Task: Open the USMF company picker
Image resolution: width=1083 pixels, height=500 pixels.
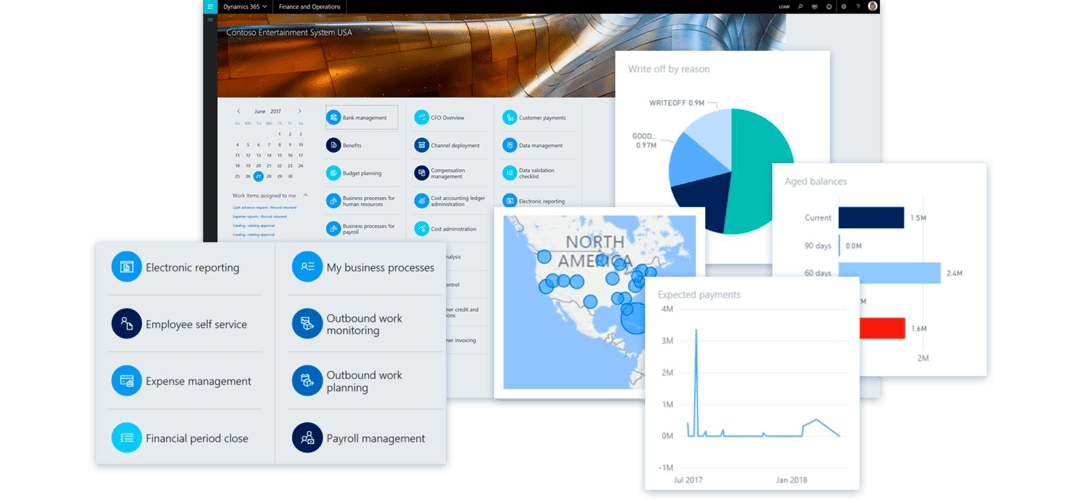Action: coord(785,6)
